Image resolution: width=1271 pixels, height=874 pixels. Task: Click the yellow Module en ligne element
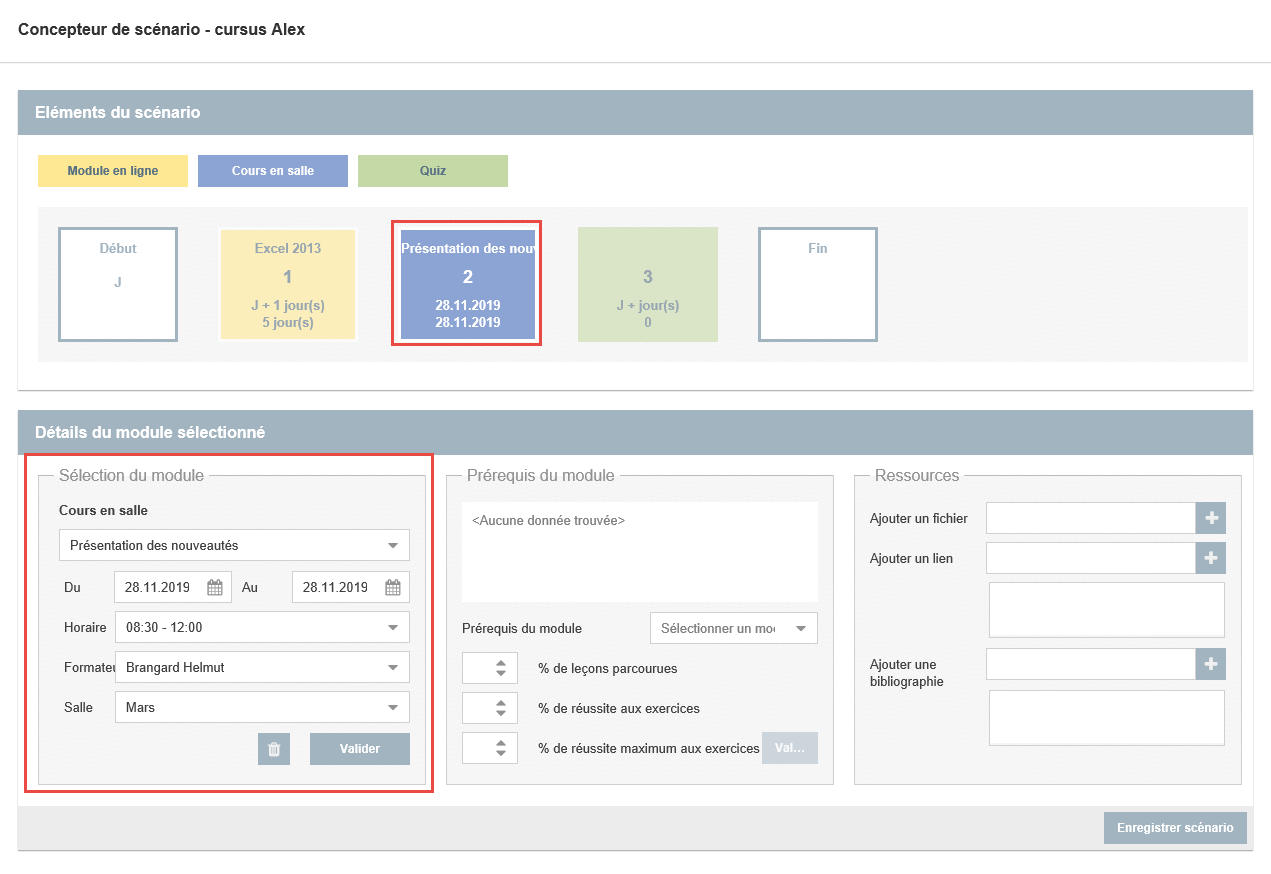[113, 171]
